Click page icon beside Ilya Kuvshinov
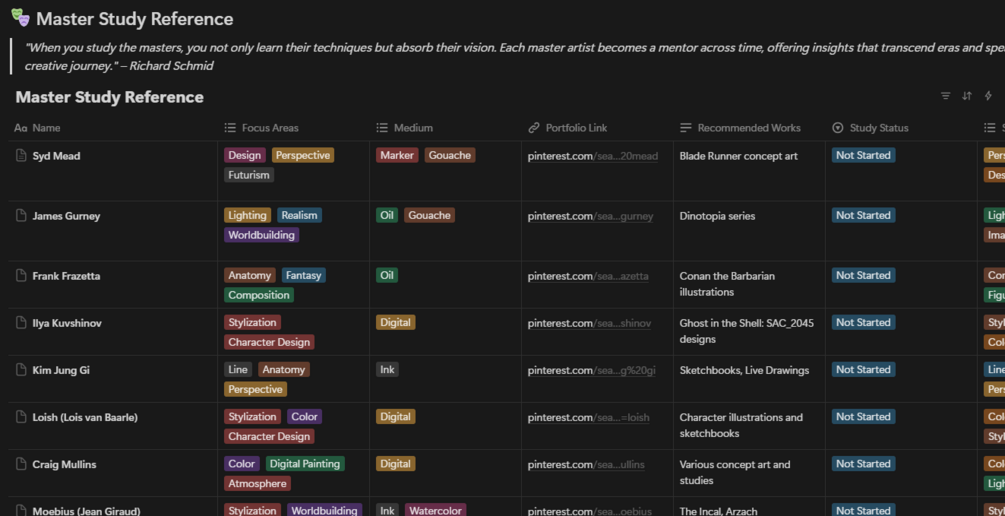1005x516 pixels. click(21, 322)
